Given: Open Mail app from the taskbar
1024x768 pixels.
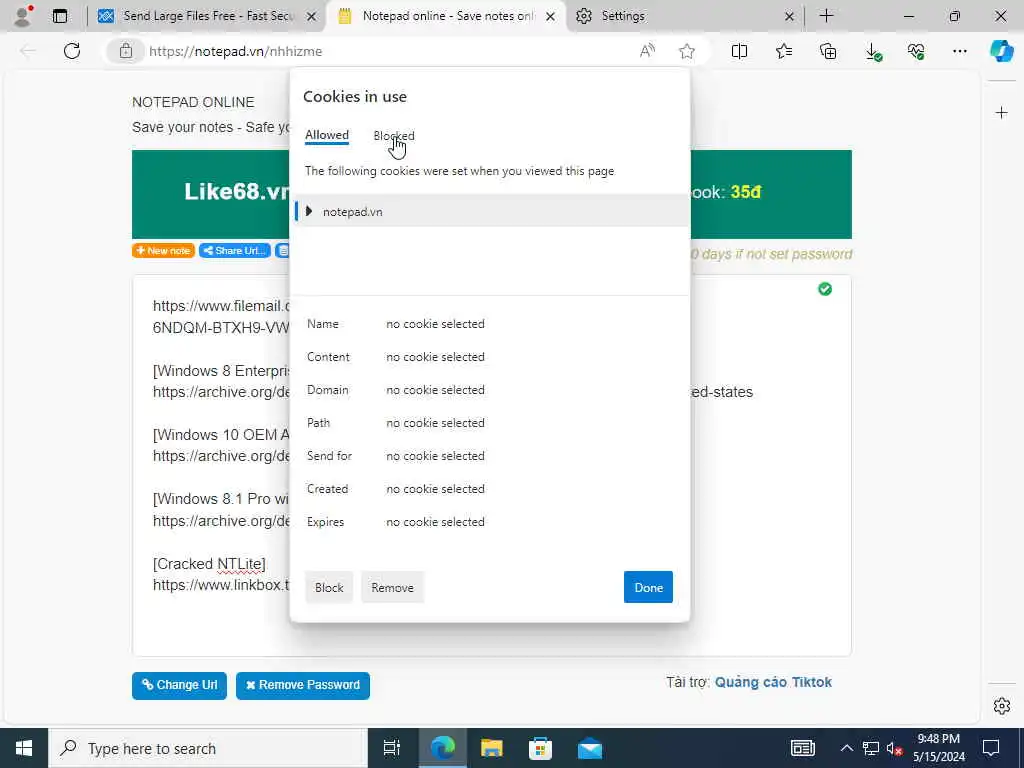Looking at the screenshot, I should tap(590, 748).
